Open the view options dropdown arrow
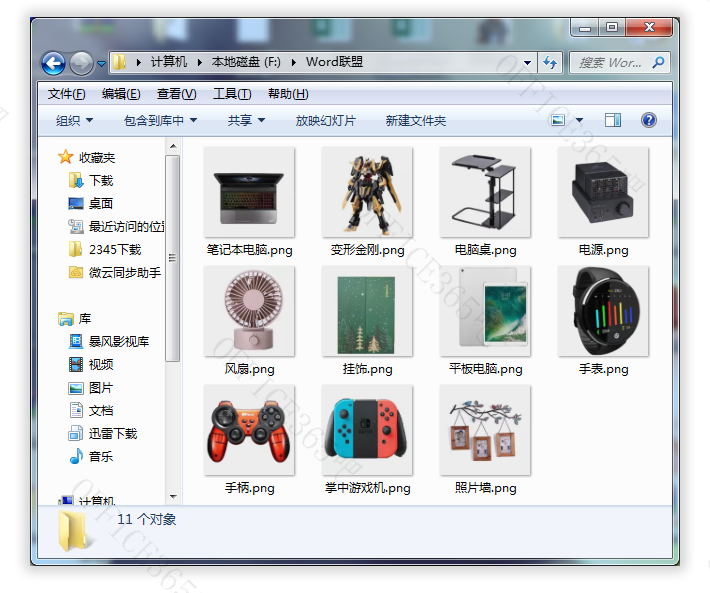Image resolution: width=710 pixels, height=593 pixels. (579, 120)
